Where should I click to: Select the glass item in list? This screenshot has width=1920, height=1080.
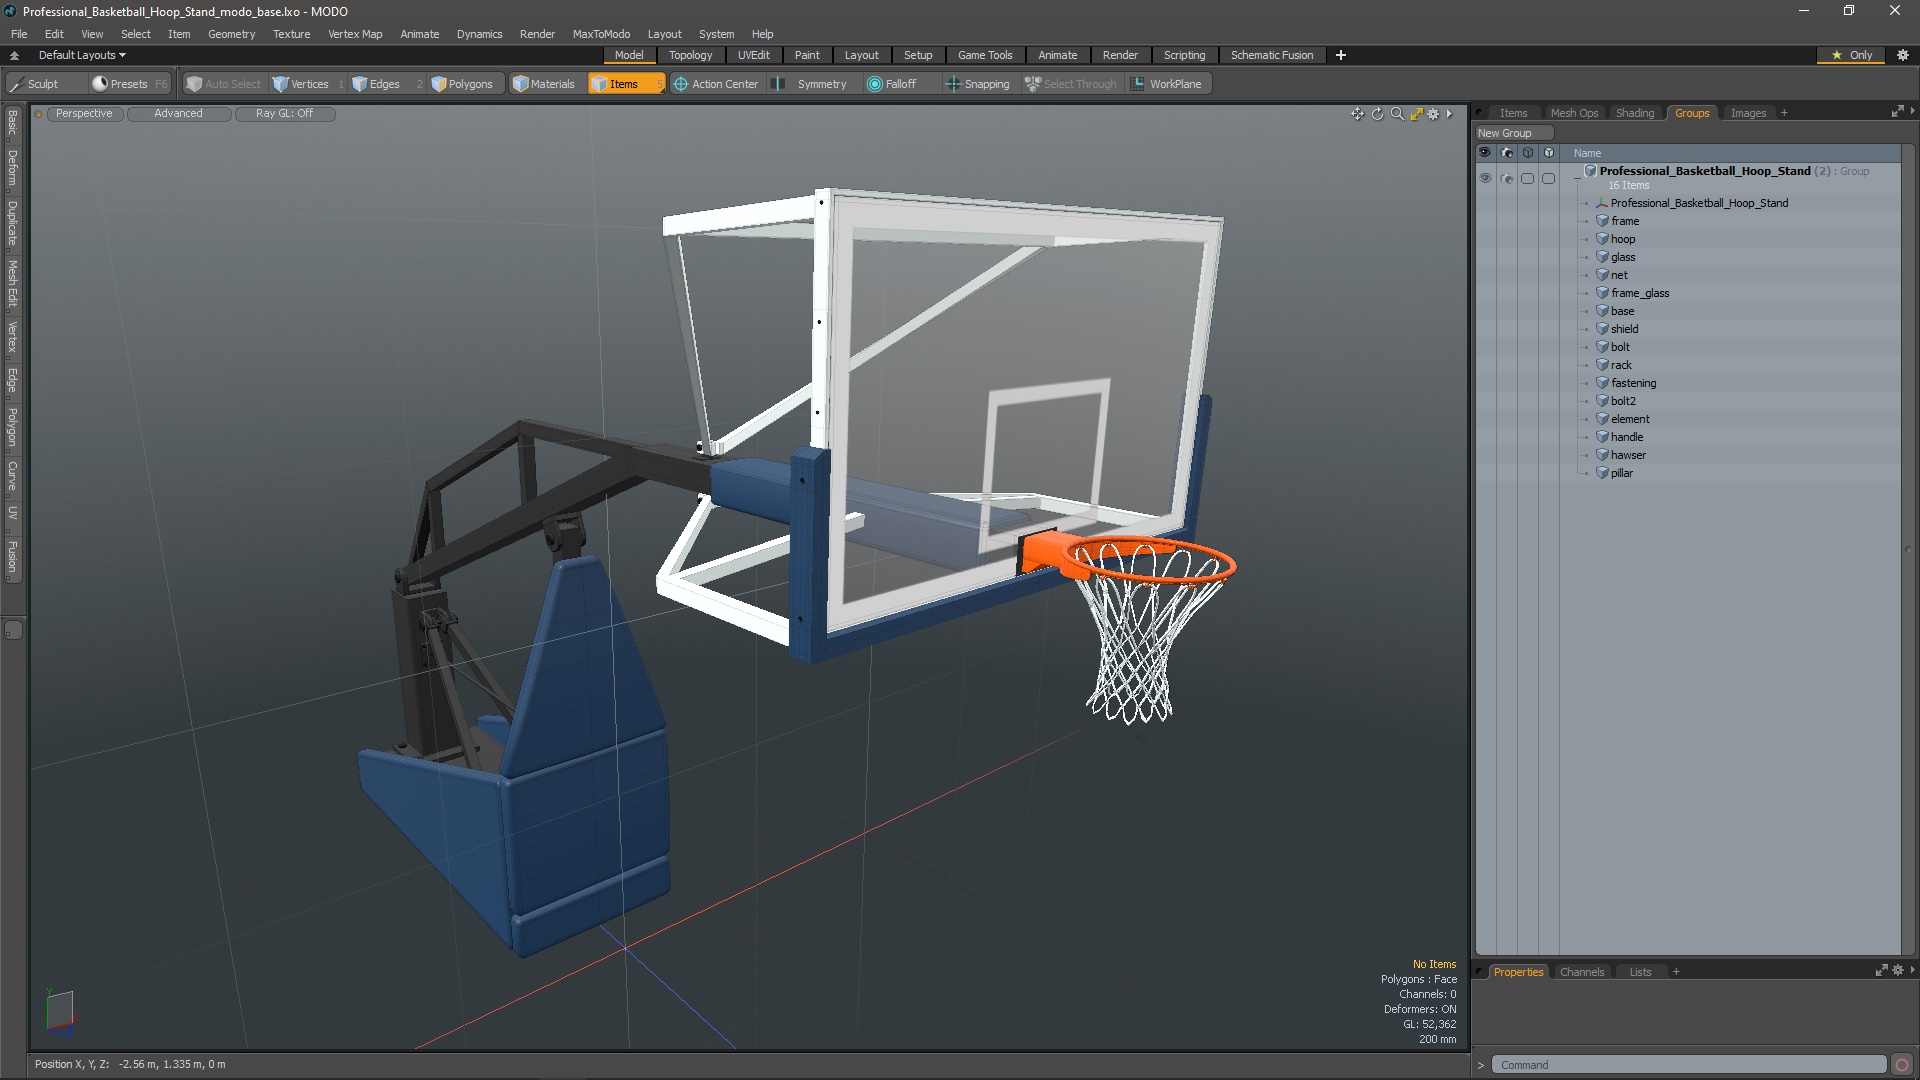coord(1623,257)
